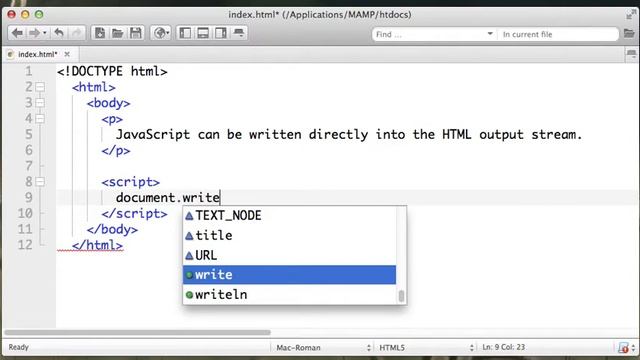Close the index.html* tab

[x=67, y=54]
